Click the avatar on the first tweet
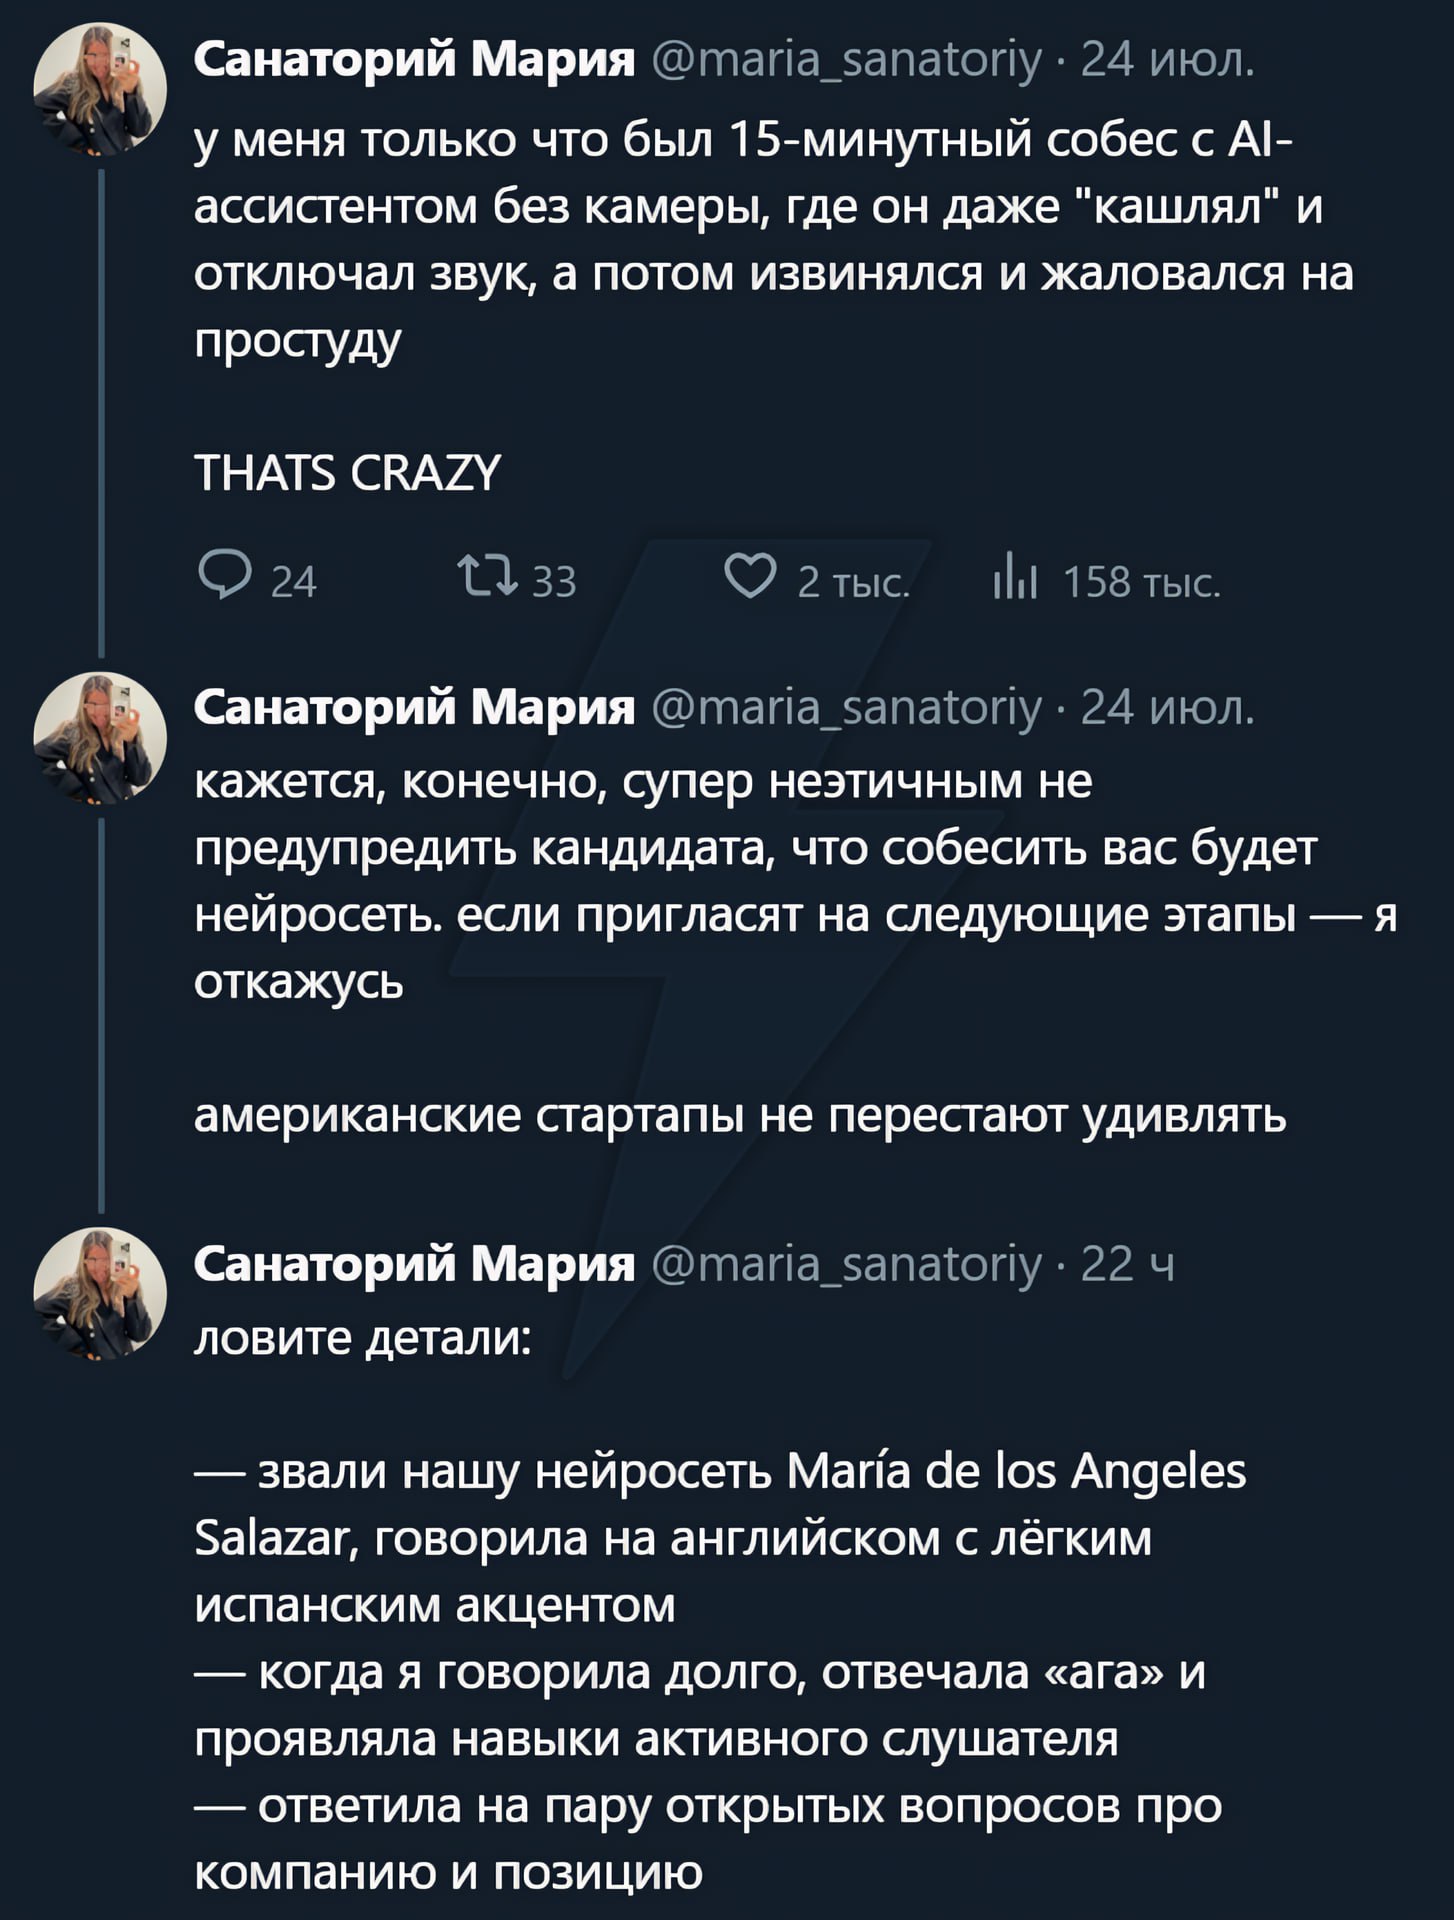 100,89
